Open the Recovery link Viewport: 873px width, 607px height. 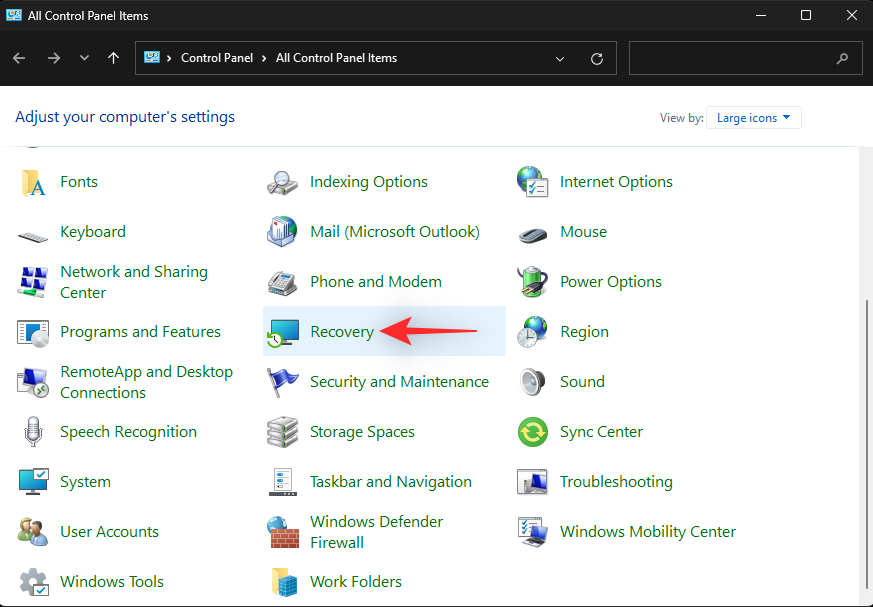342,332
